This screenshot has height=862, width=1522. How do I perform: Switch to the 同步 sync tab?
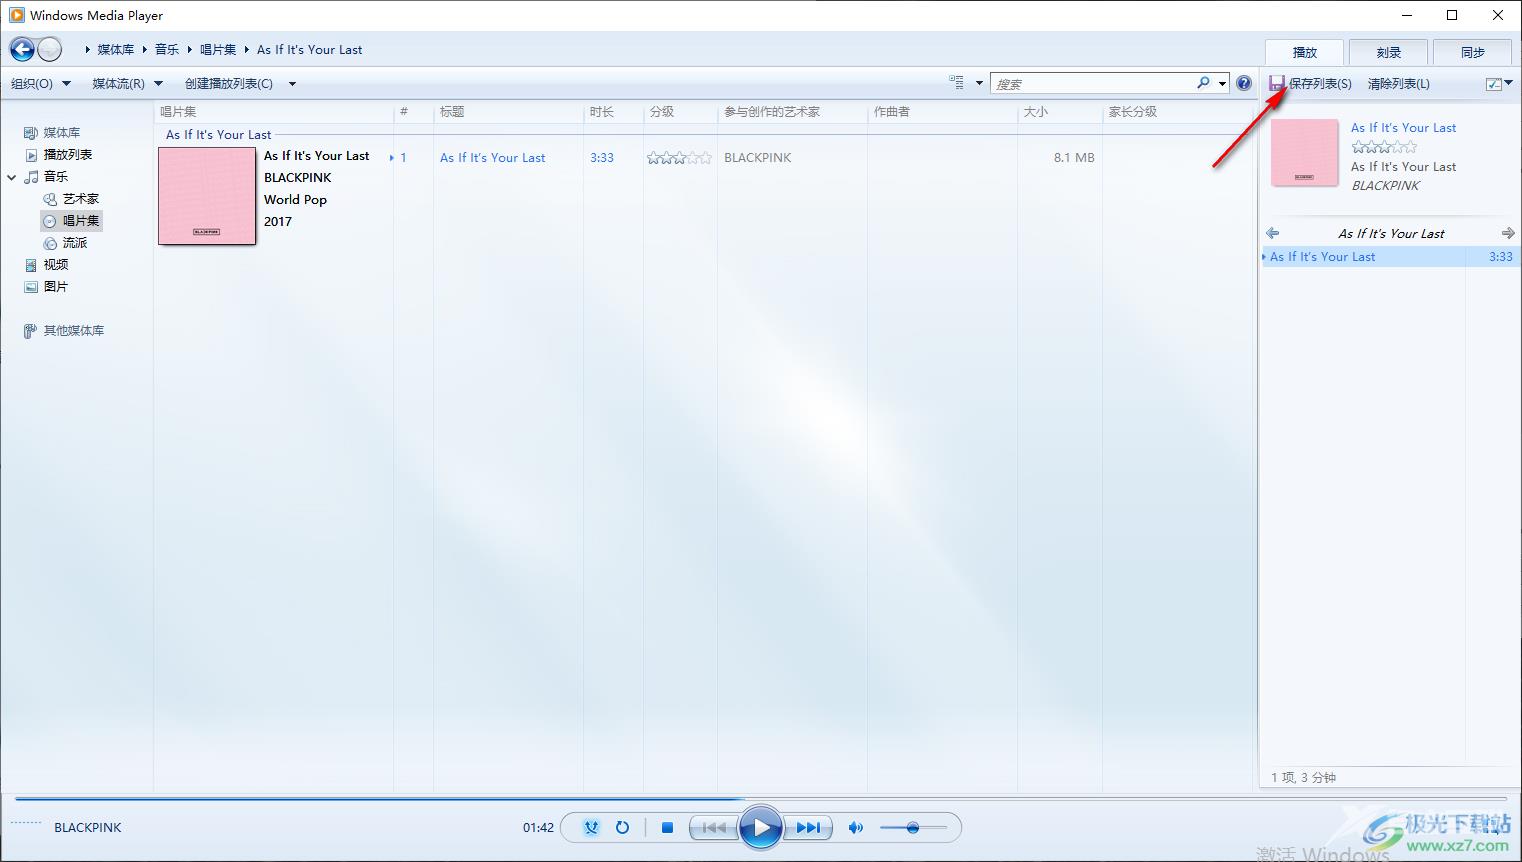[1472, 52]
